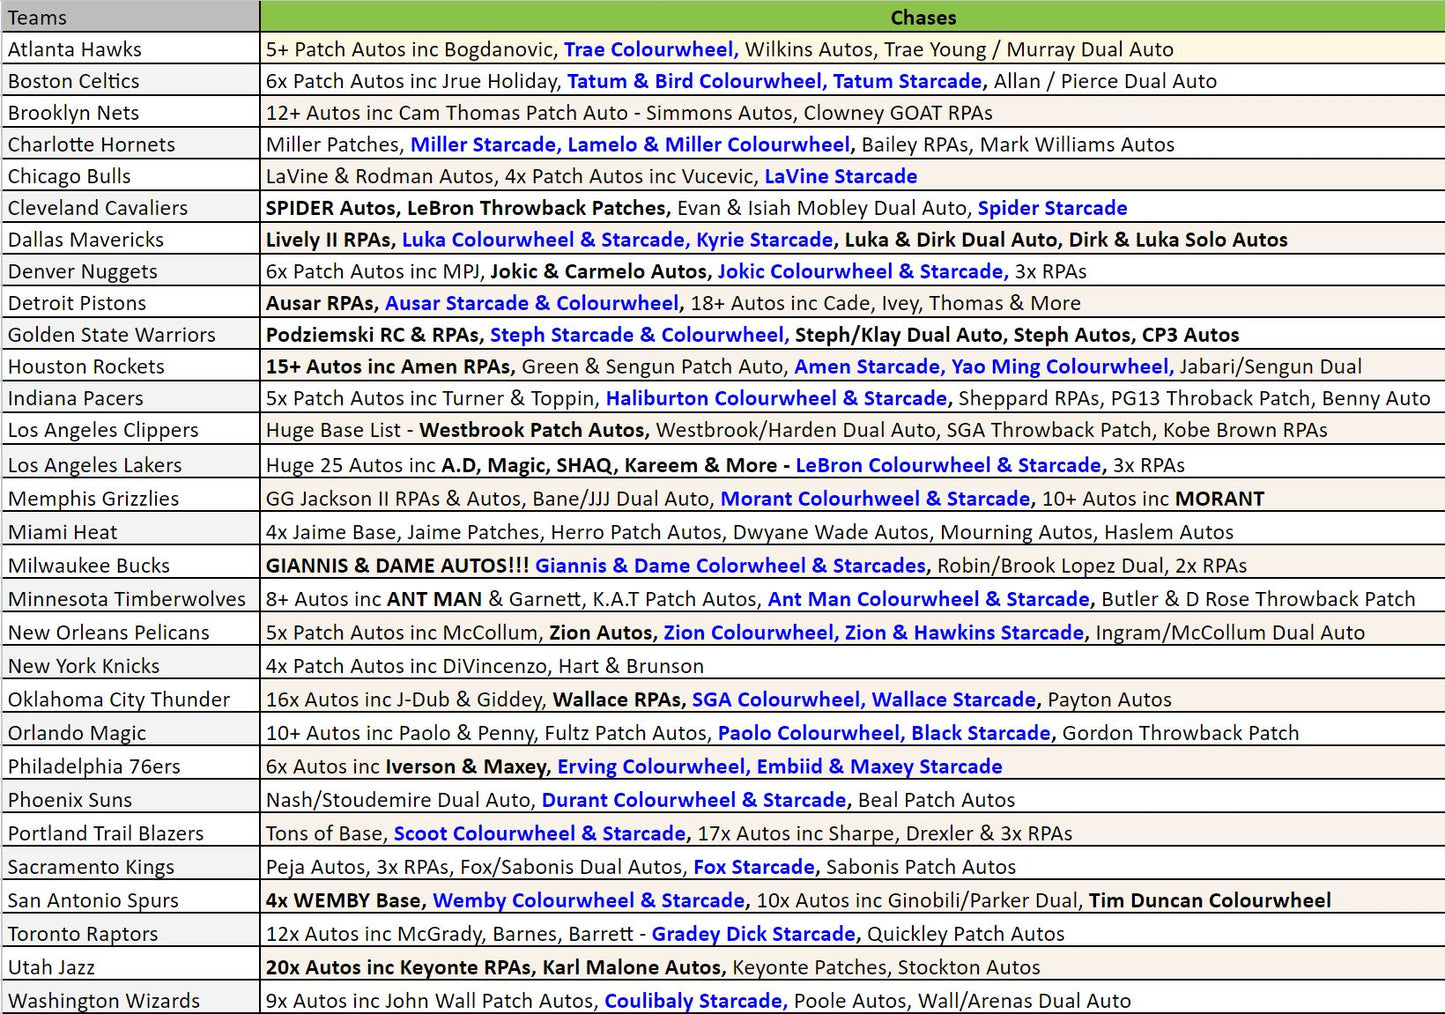The width and height of the screenshot is (1445, 1014).
Task: Click Haliburton Colourwheel & Starcade link
Action: pos(776,398)
